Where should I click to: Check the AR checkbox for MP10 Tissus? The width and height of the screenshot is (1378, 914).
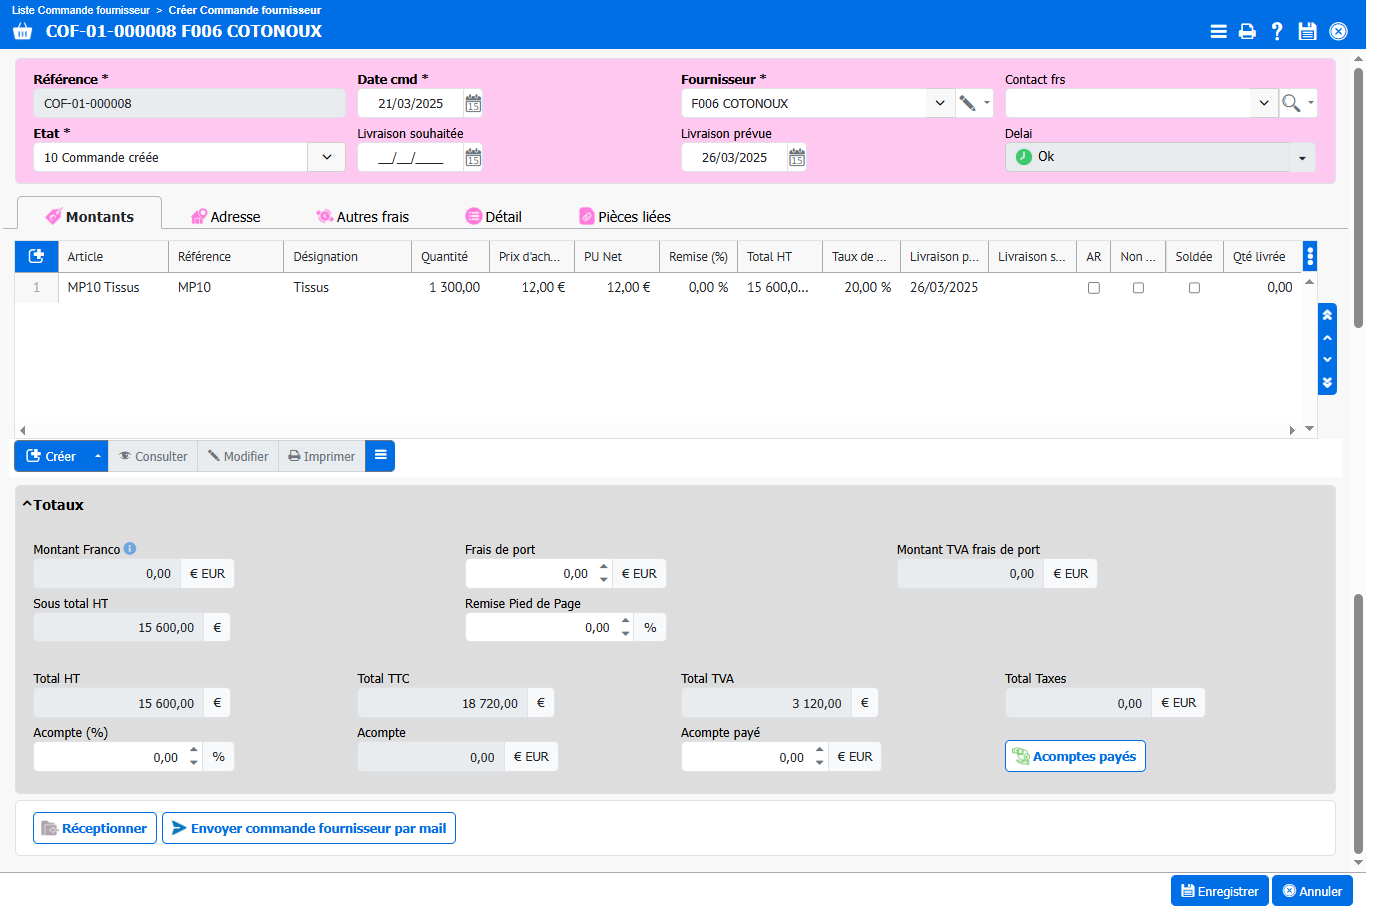[1094, 288]
